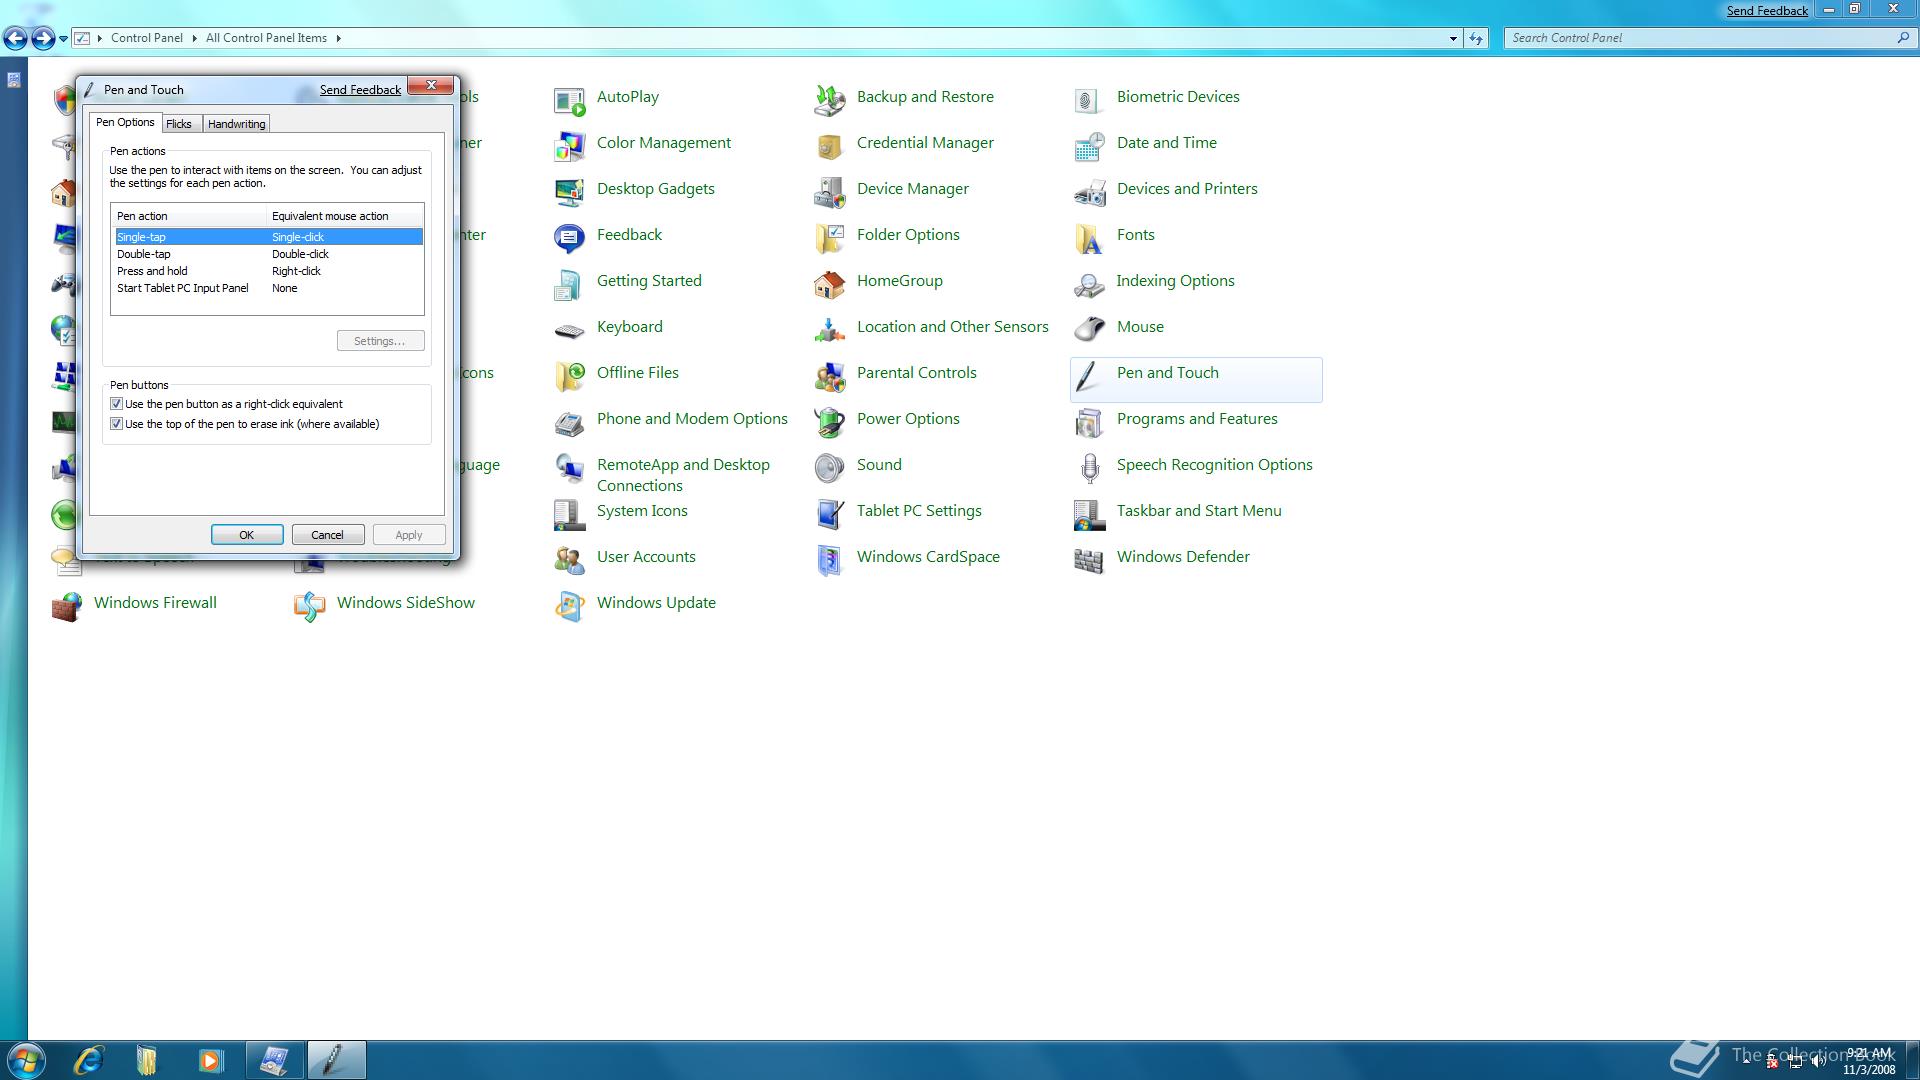Viewport: 1920px width, 1080px height.
Task: Open recent pages dropdown beside Forward
Action: pyautogui.click(x=63, y=39)
